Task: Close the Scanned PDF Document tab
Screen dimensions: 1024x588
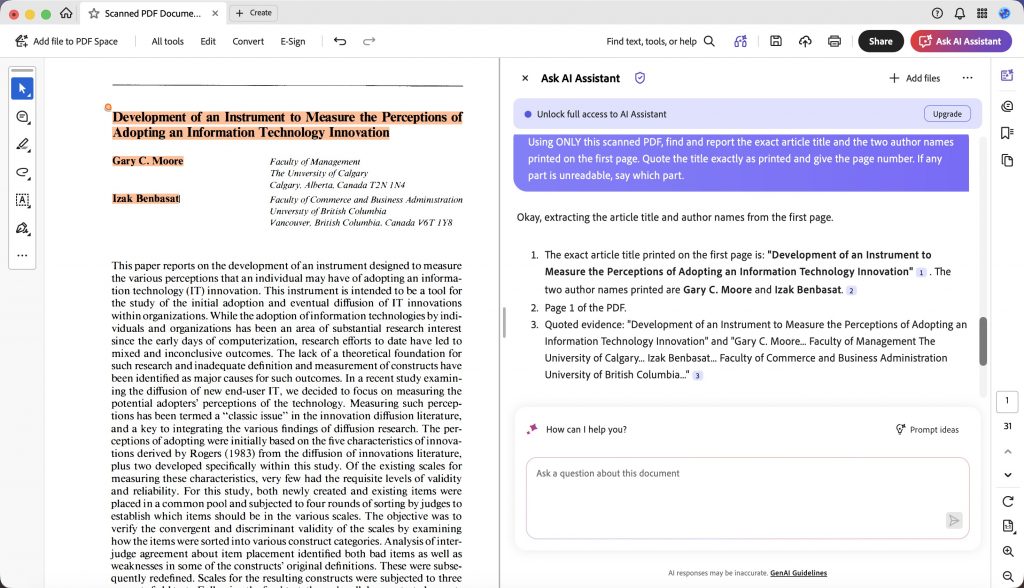Action: [x=216, y=13]
